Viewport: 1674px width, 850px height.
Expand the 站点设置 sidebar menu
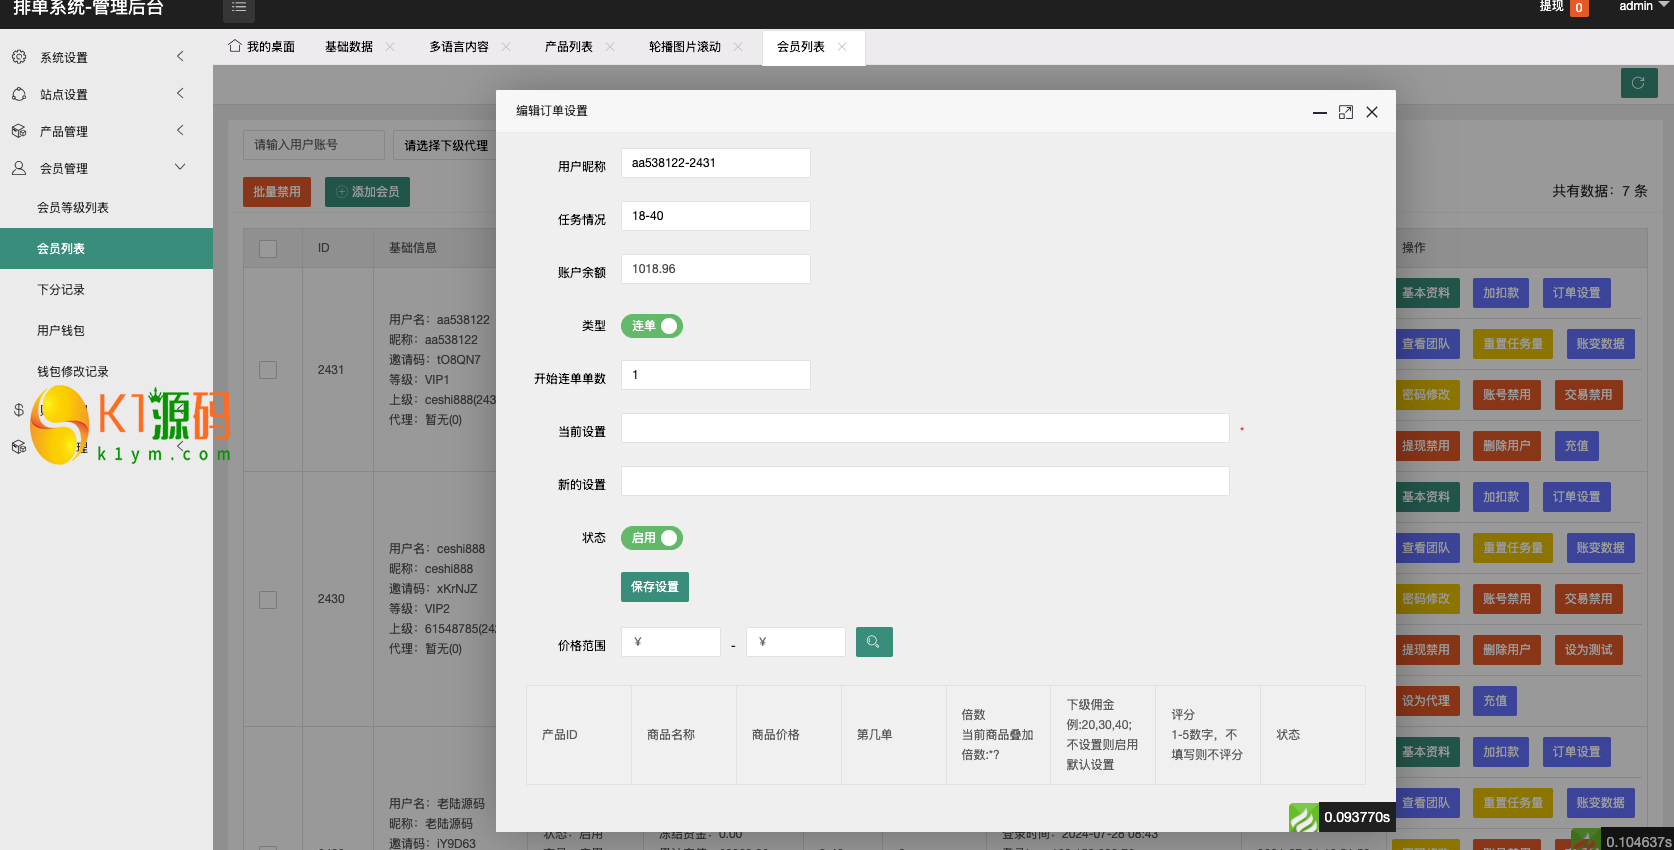click(100, 94)
